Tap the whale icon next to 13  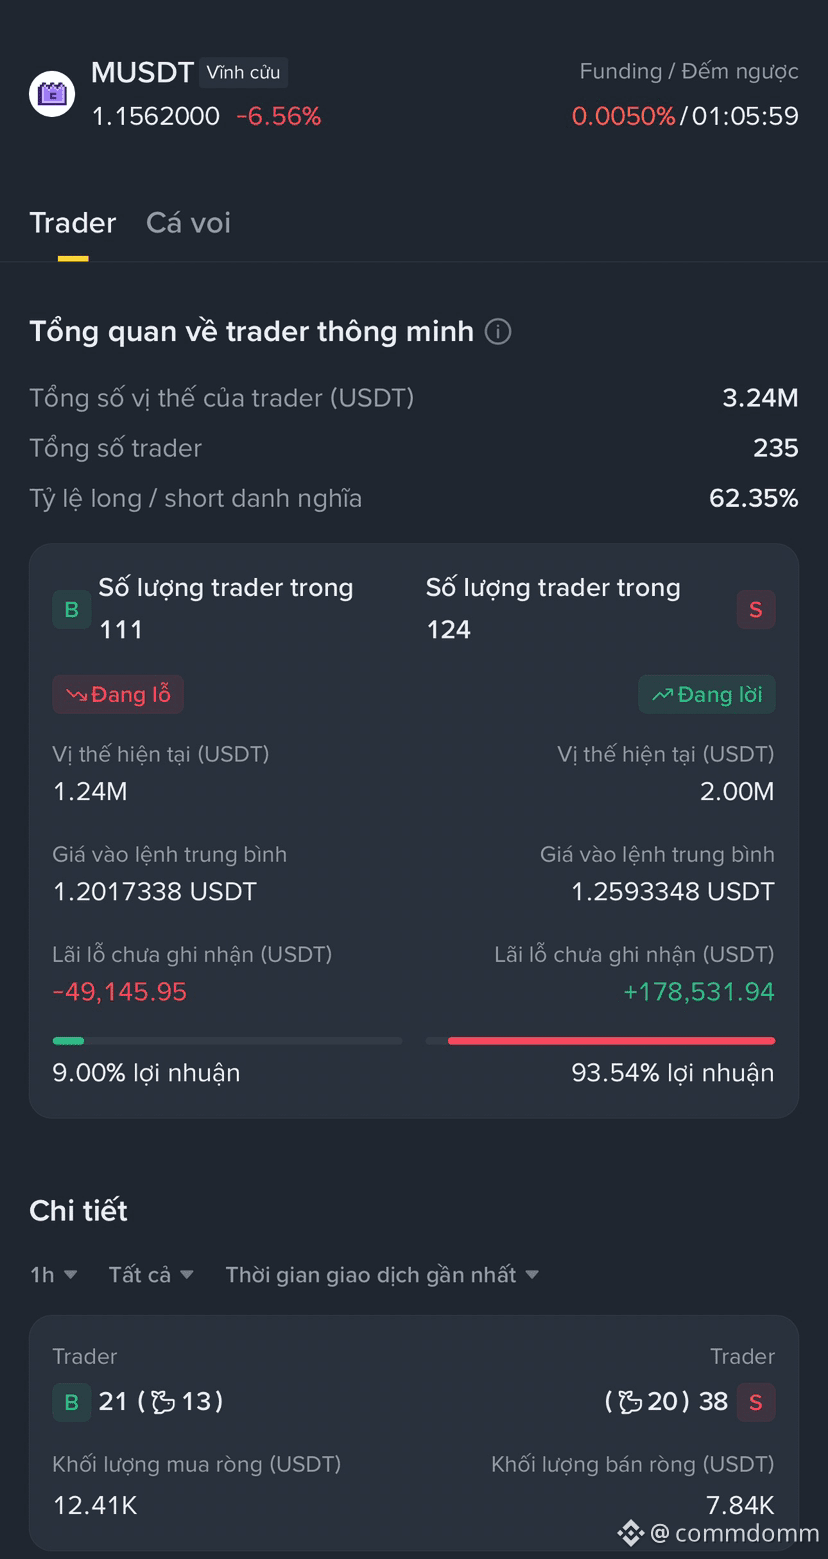click(163, 1402)
